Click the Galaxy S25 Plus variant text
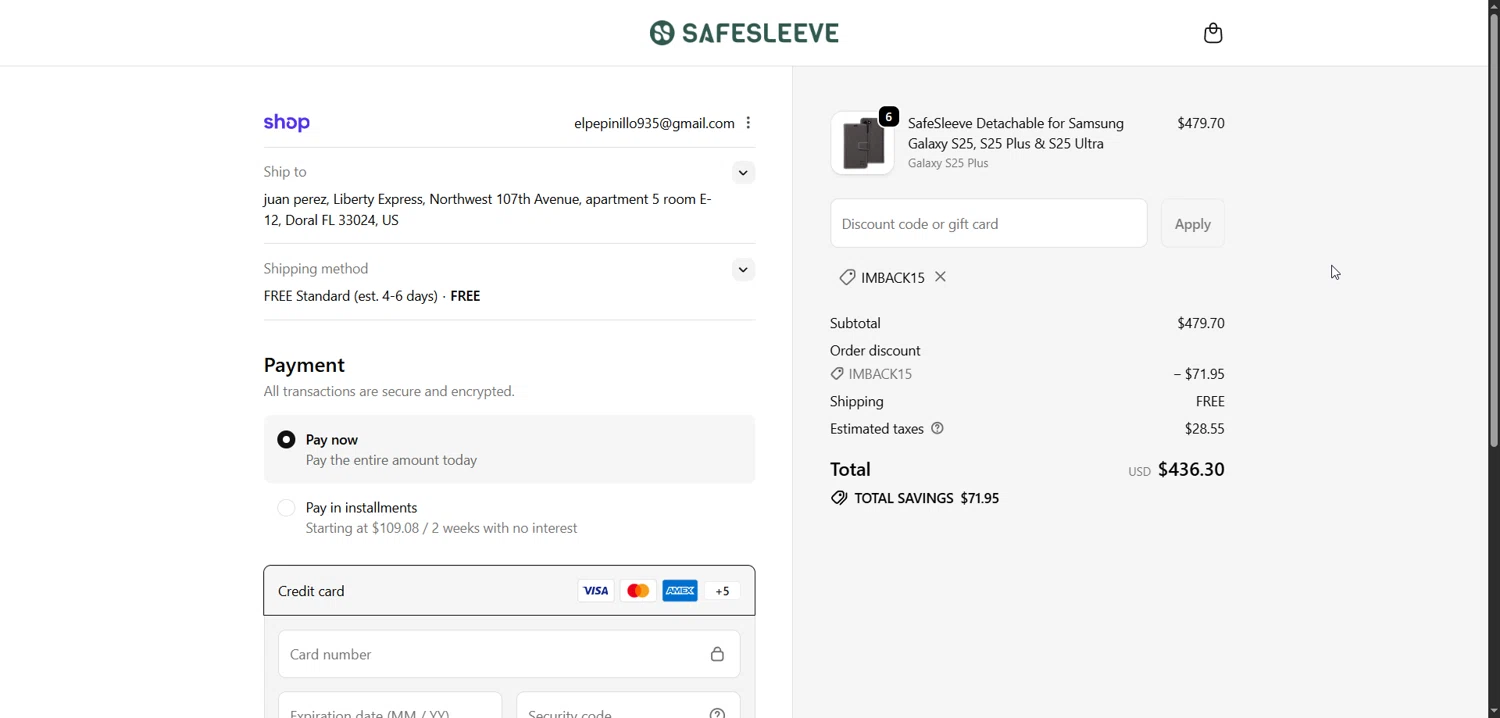This screenshot has width=1500, height=718. 948,164
